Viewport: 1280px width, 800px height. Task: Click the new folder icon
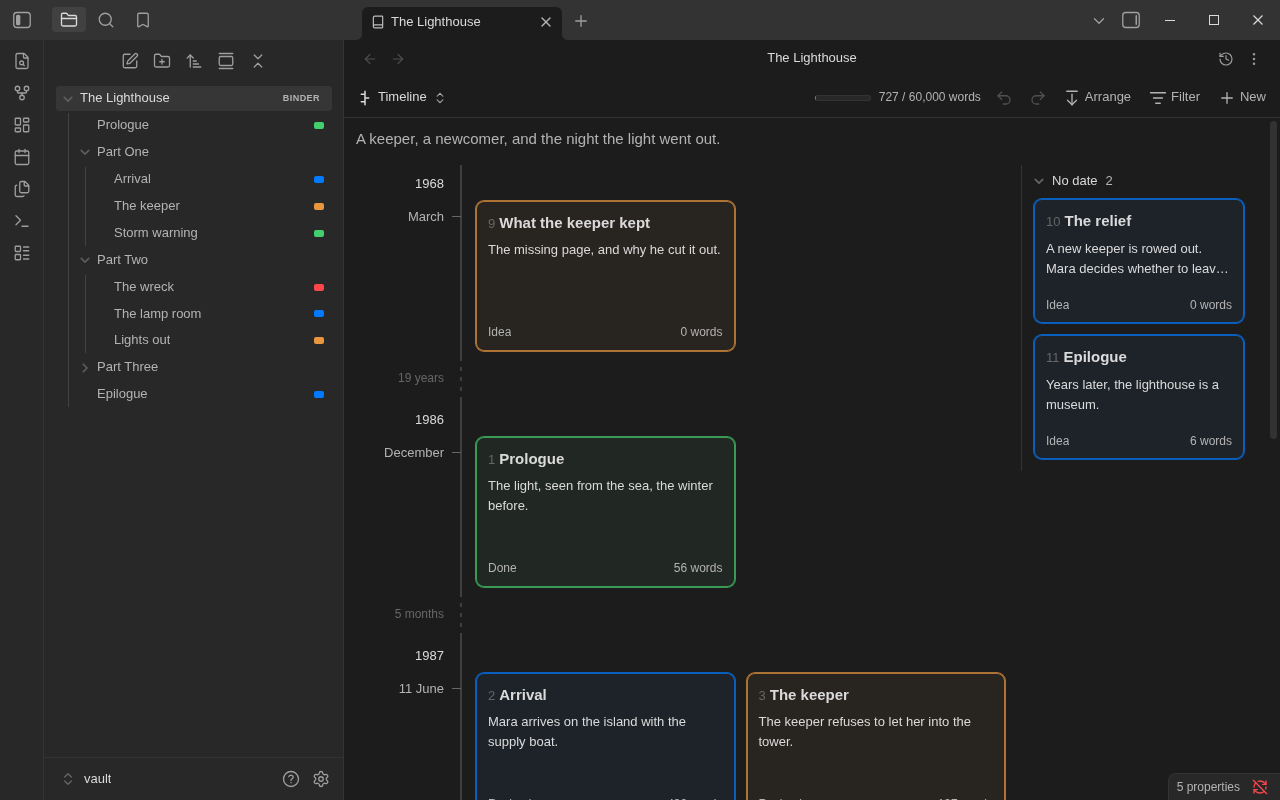pos(162,61)
